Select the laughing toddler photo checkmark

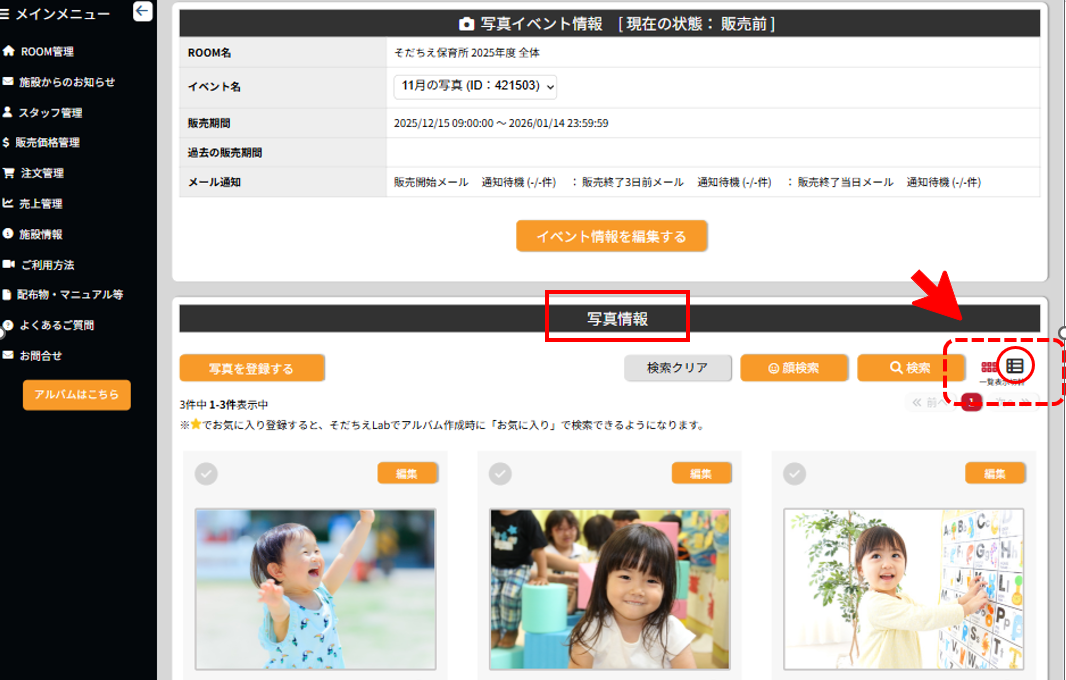click(206, 474)
